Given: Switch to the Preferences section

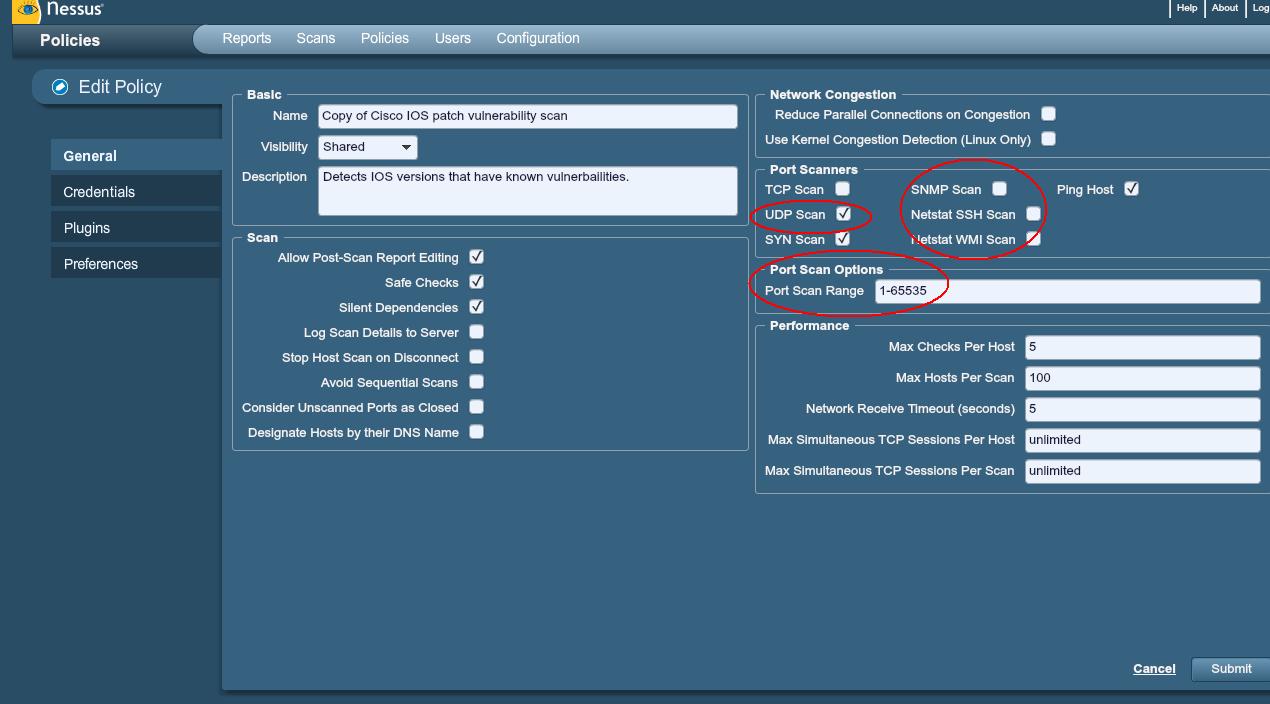Looking at the screenshot, I should (136, 264).
